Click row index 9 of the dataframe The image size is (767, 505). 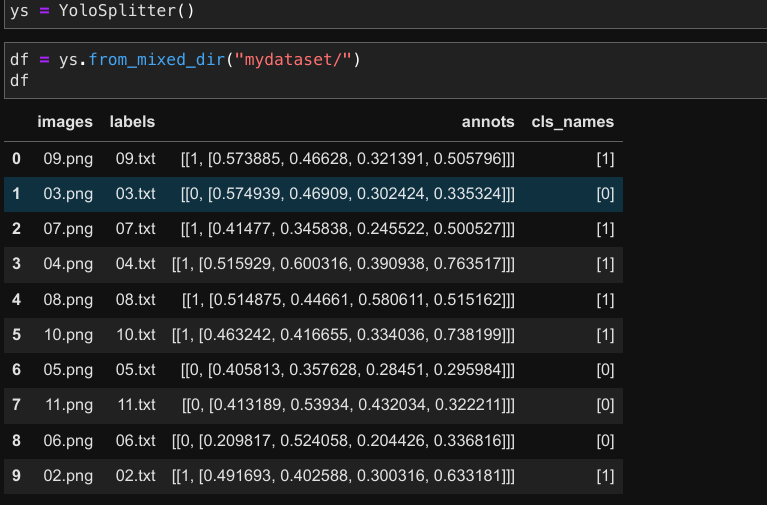(x=16, y=475)
